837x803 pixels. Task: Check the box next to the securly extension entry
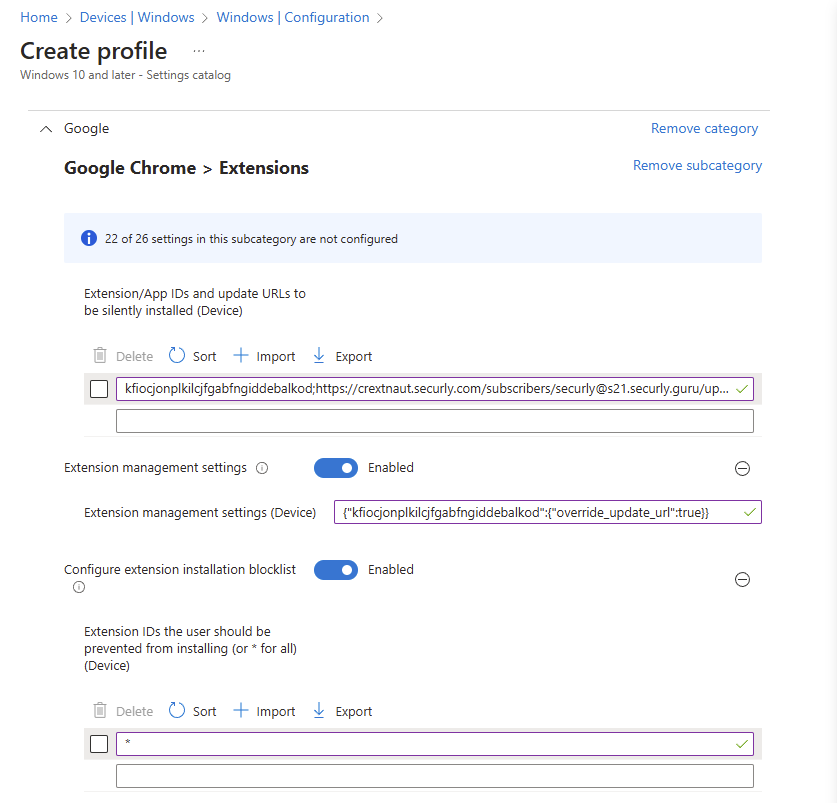pyautogui.click(x=99, y=389)
